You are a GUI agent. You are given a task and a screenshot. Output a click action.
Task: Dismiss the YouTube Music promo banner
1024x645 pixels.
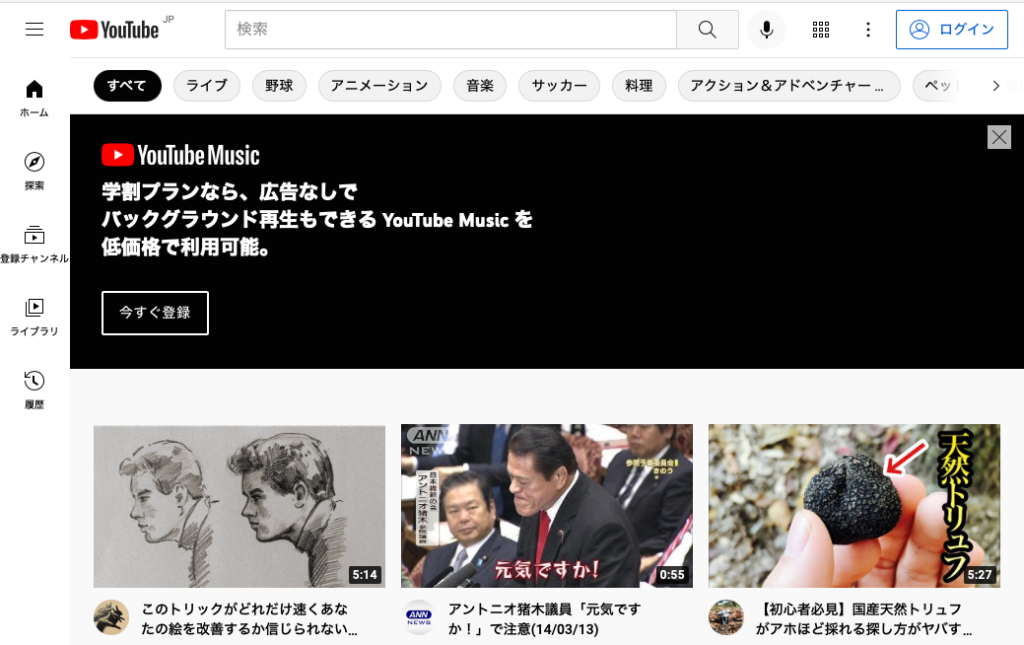click(x=998, y=137)
